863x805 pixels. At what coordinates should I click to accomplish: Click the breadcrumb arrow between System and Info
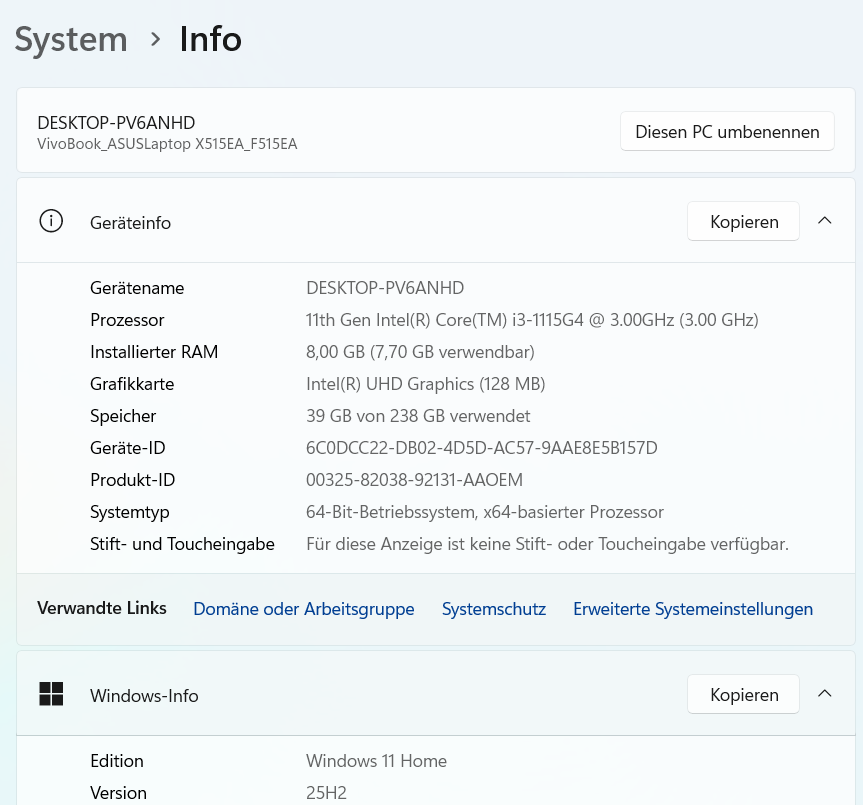(x=156, y=40)
